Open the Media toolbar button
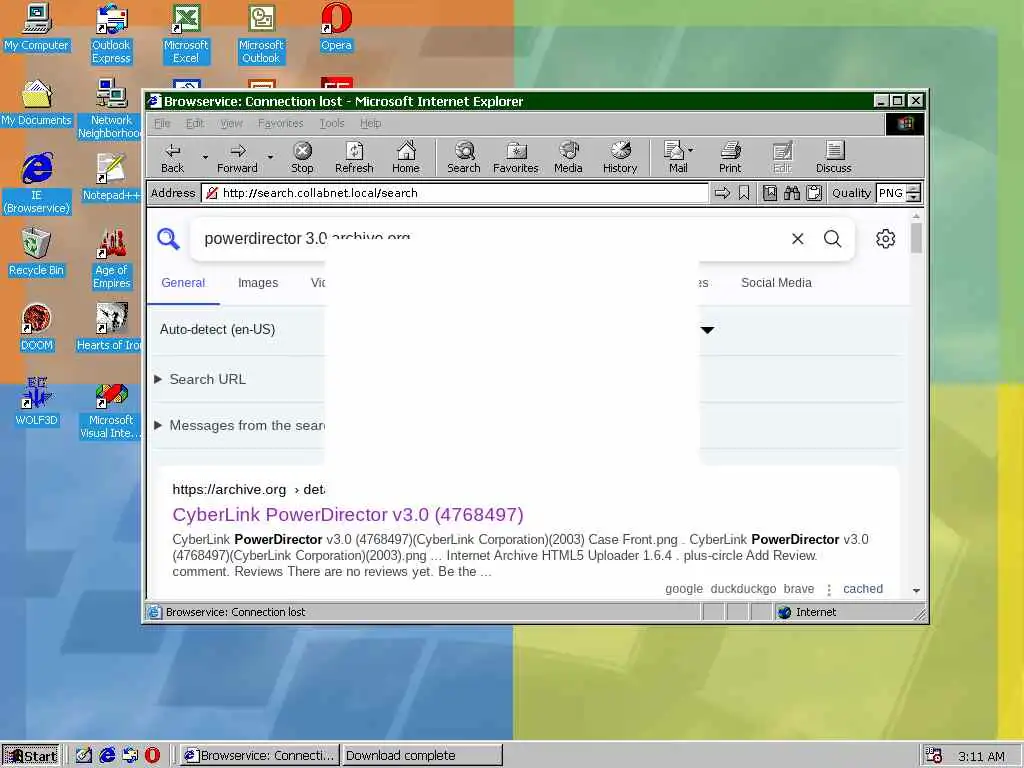1024x768 pixels. coord(568,157)
